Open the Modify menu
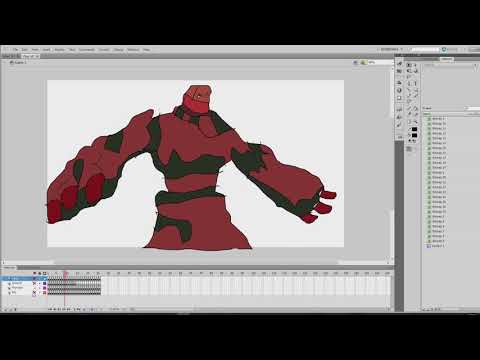Screen dimensions: 480x360 click(x=60, y=49)
